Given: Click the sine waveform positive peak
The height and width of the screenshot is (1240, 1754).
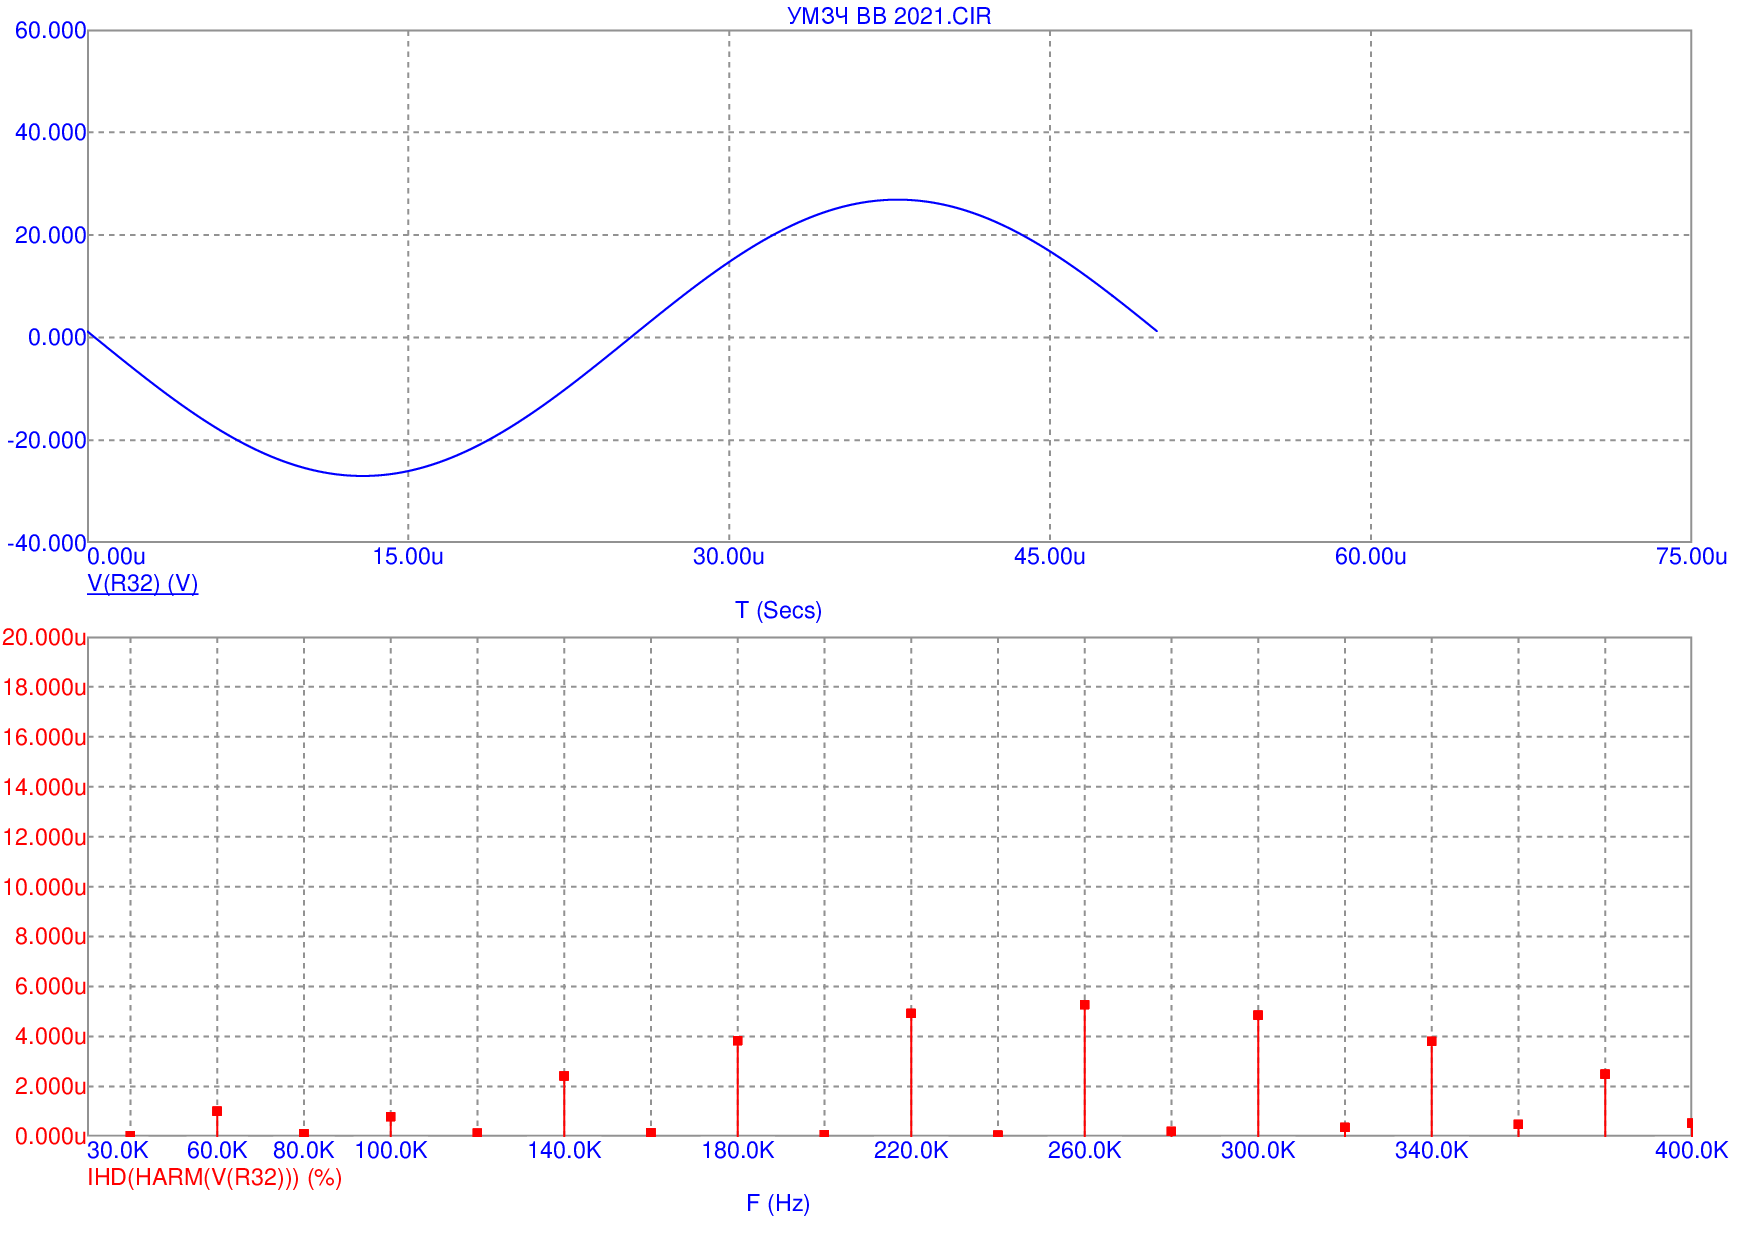Looking at the screenshot, I should click(x=898, y=200).
